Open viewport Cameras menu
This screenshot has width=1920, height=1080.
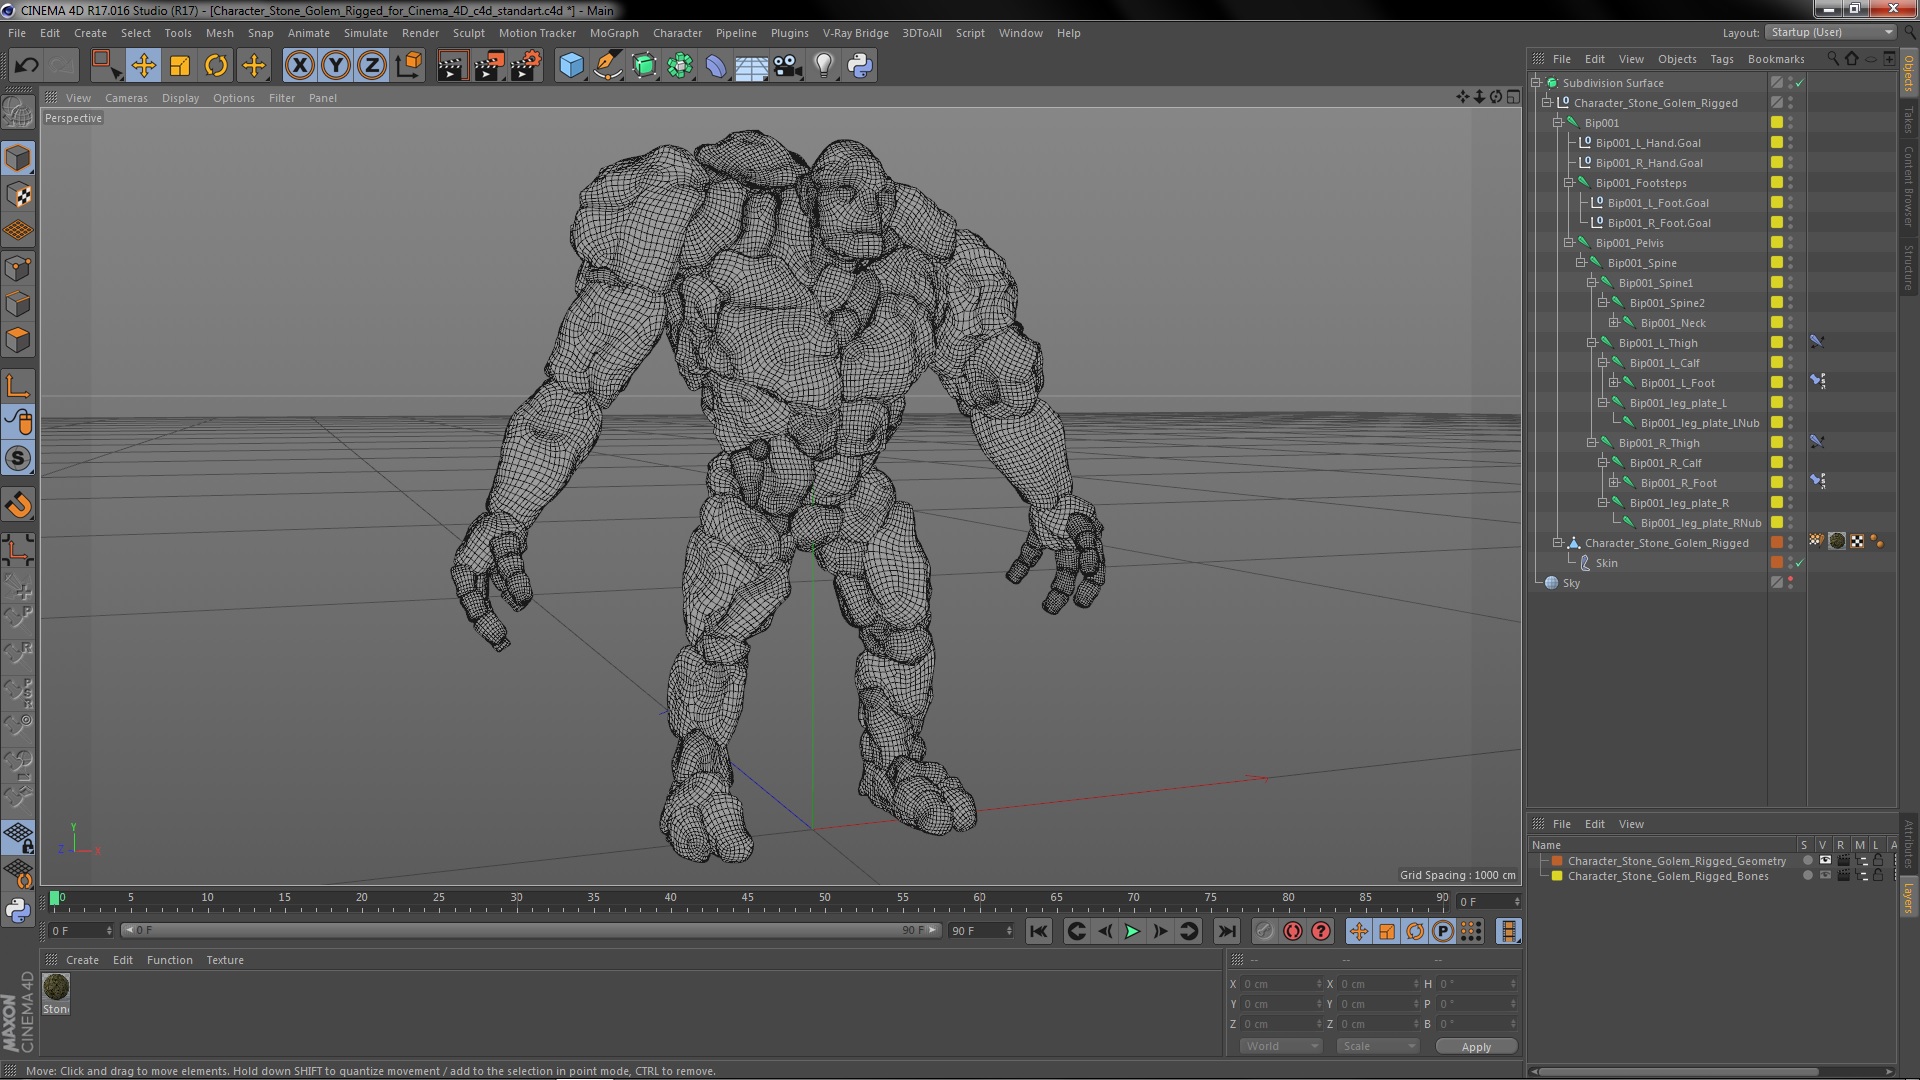126,98
